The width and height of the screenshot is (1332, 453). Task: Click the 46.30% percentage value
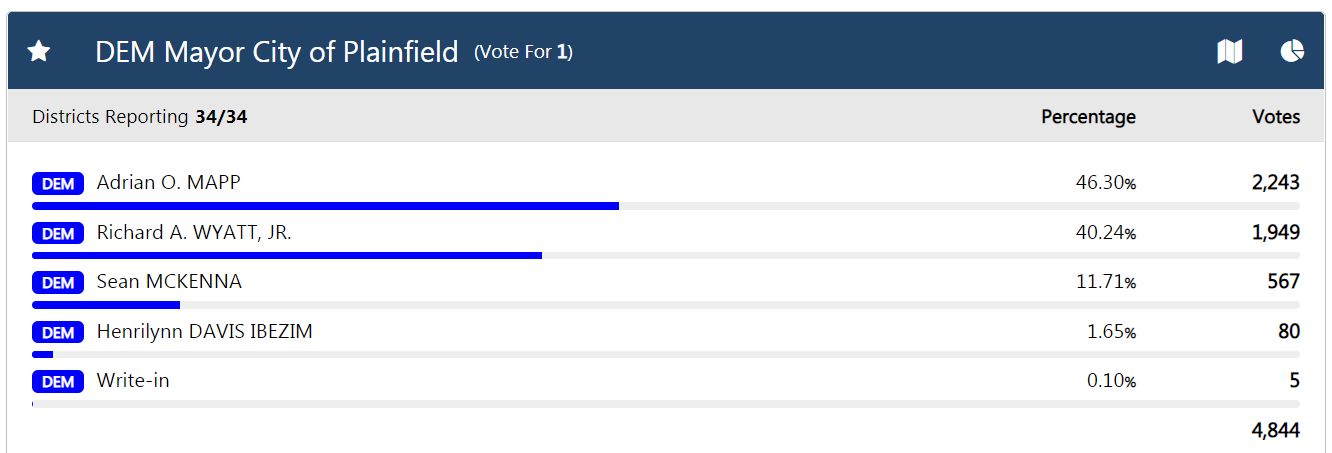tap(1105, 183)
